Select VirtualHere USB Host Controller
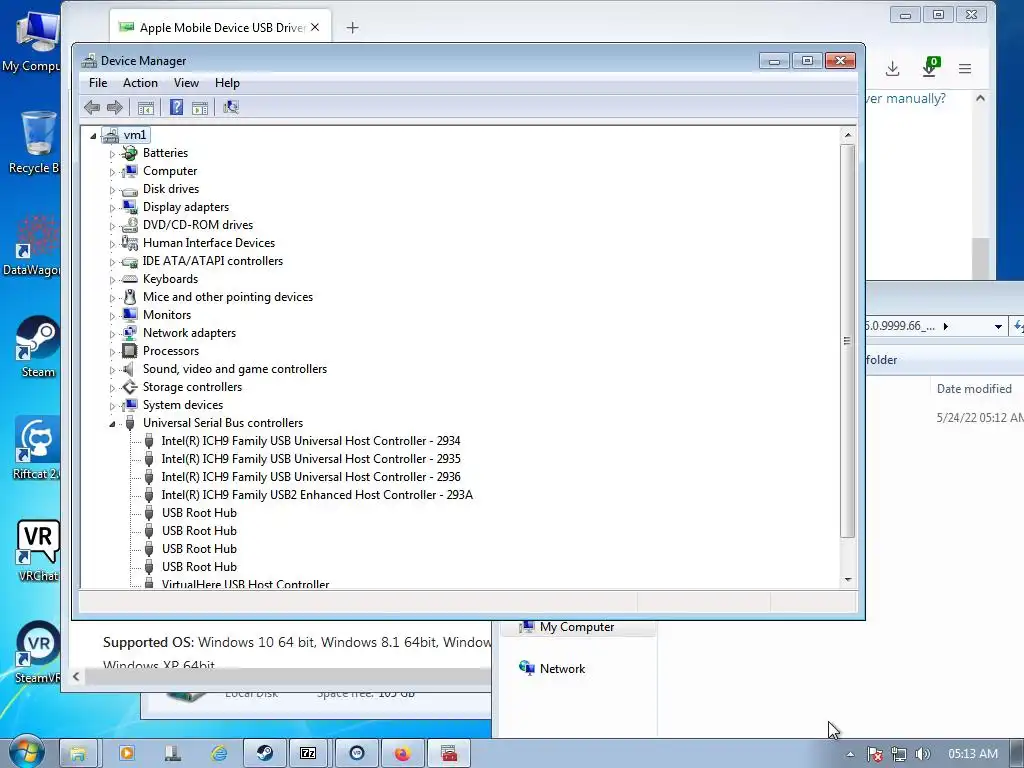Screen dimensions: 1024x768 (246, 584)
